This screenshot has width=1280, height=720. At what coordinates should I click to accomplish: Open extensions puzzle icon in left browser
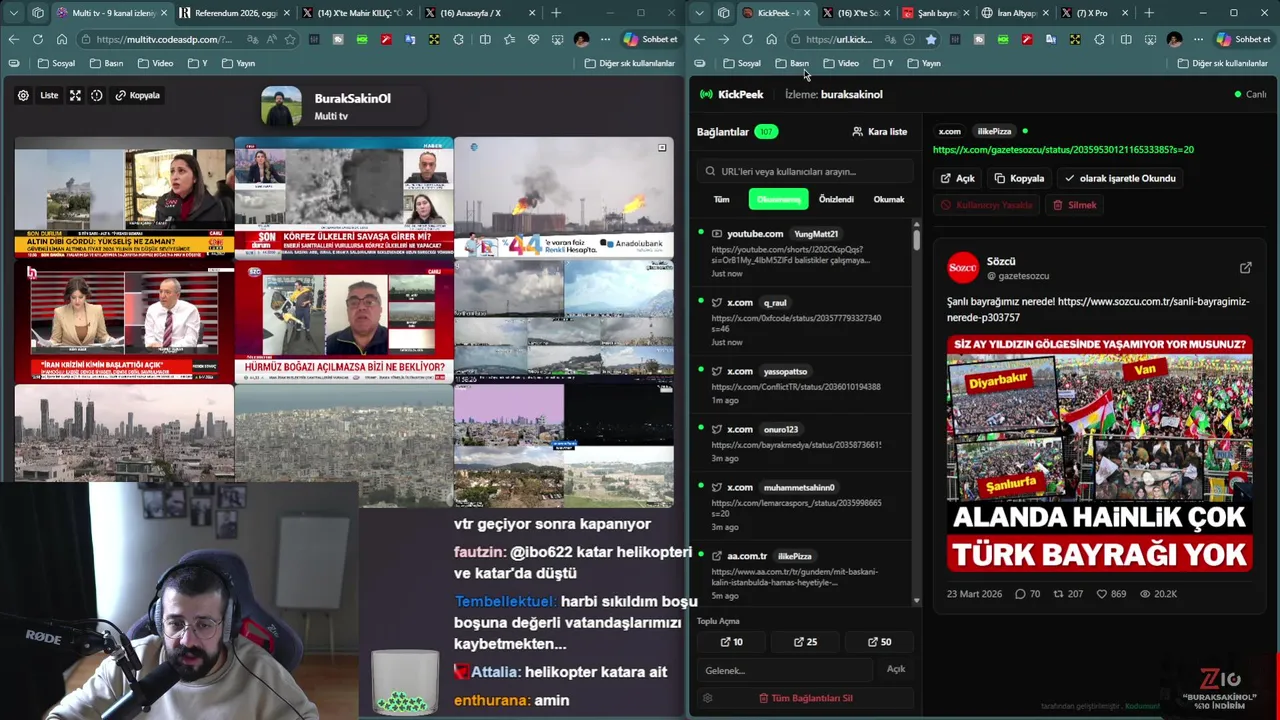(x=458, y=39)
